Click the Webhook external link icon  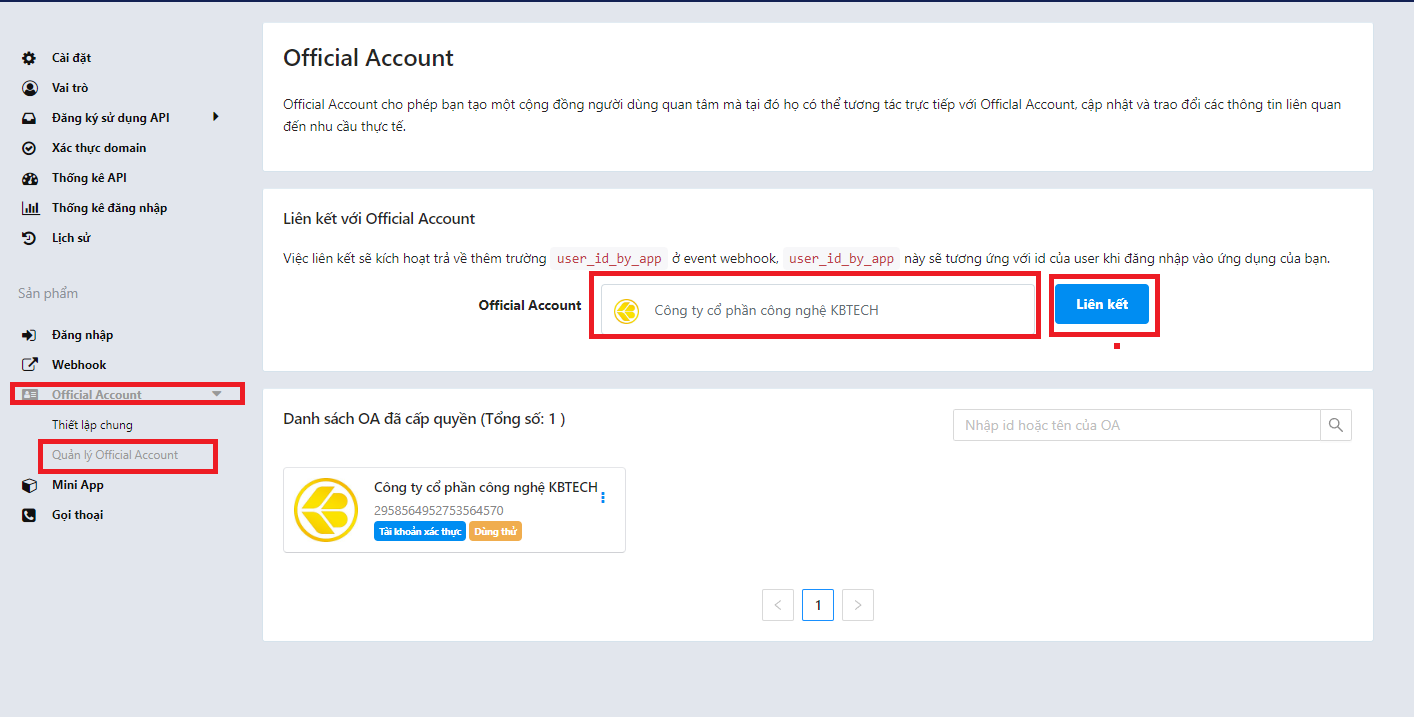coord(29,365)
